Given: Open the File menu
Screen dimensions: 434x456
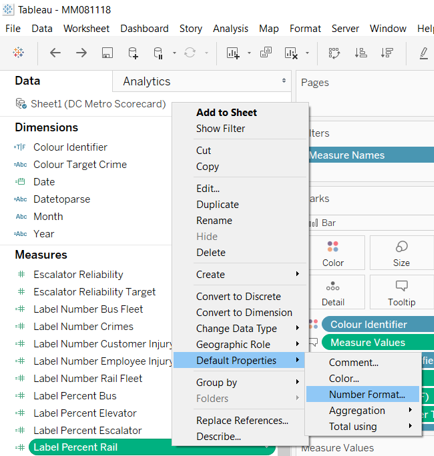Looking at the screenshot, I should click(x=13, y=29).
